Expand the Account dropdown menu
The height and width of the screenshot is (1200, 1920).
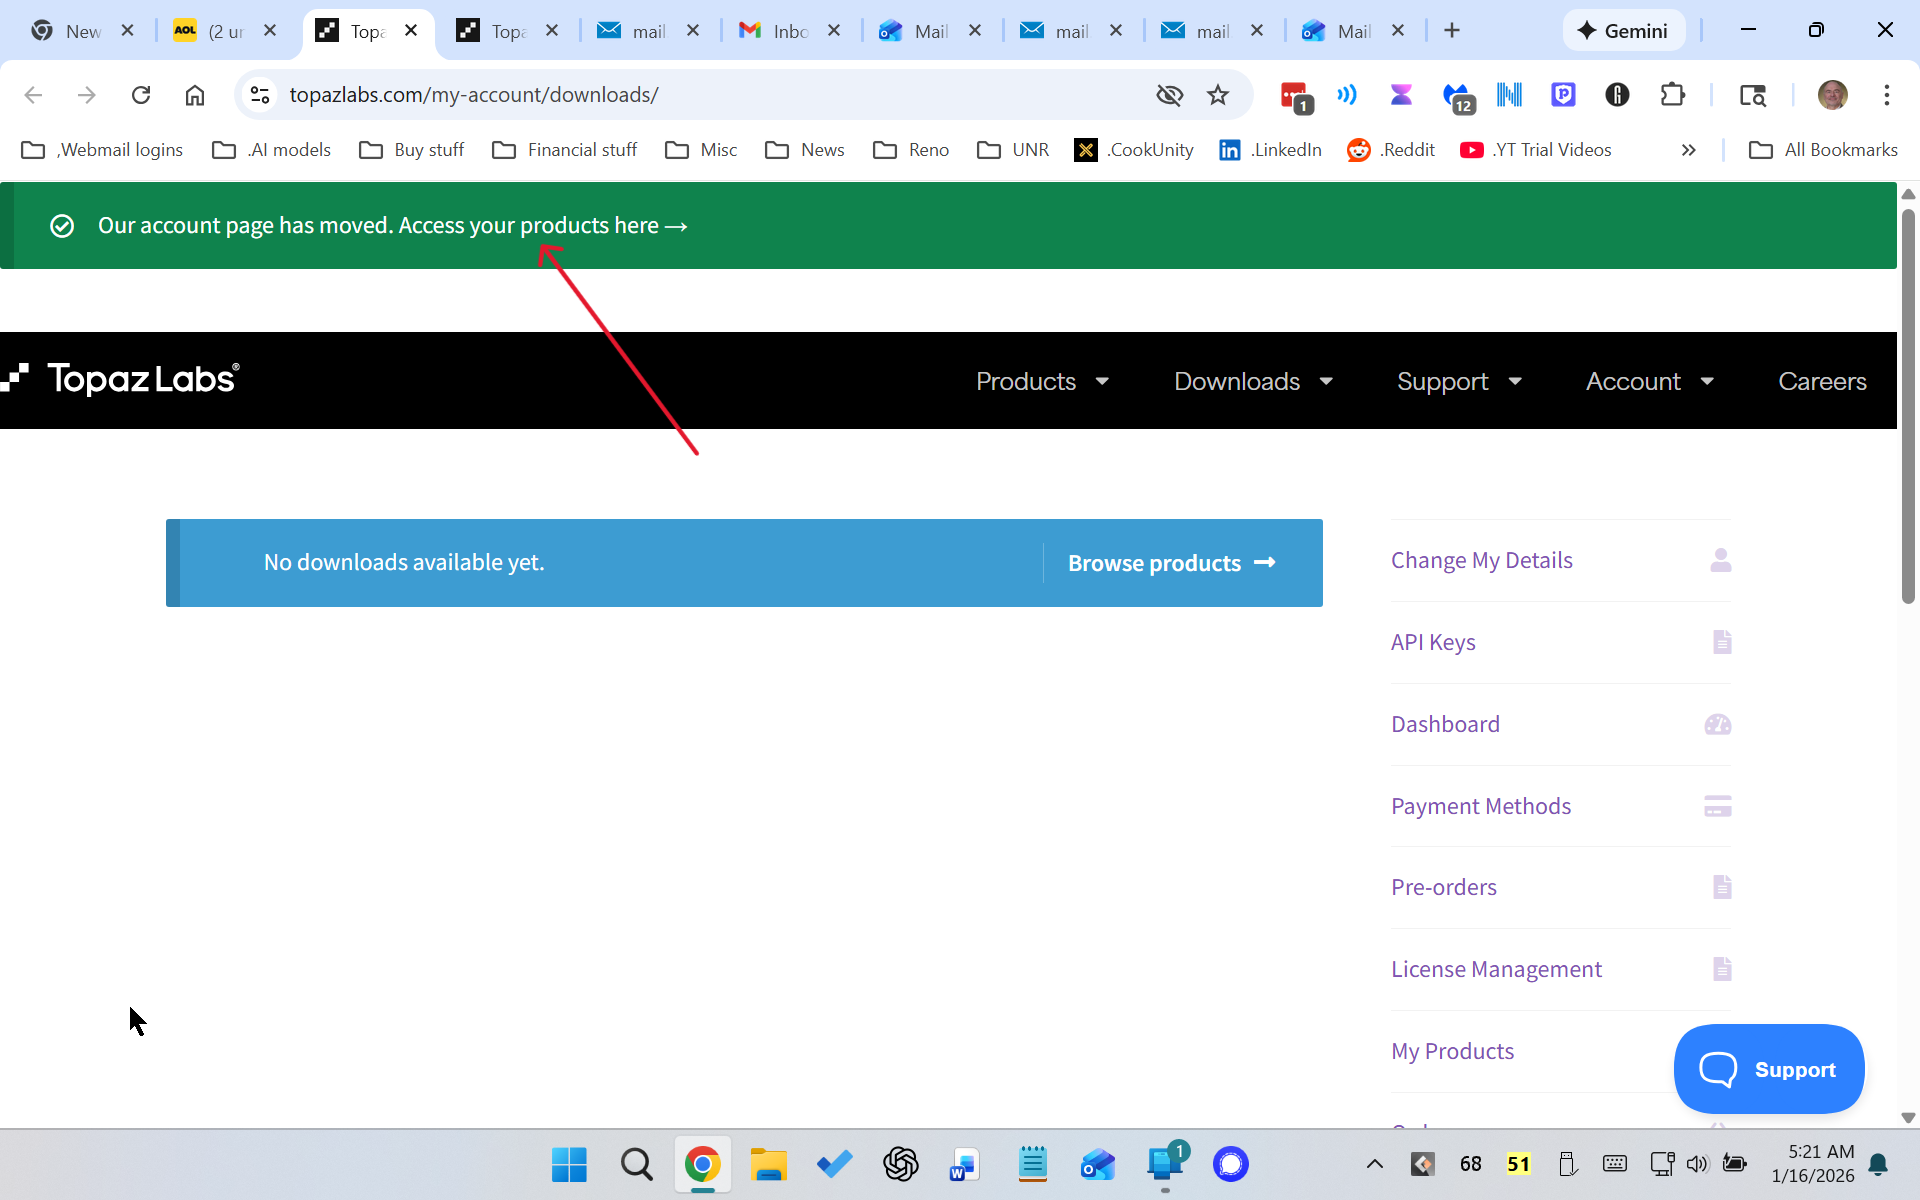point(1649,381)
